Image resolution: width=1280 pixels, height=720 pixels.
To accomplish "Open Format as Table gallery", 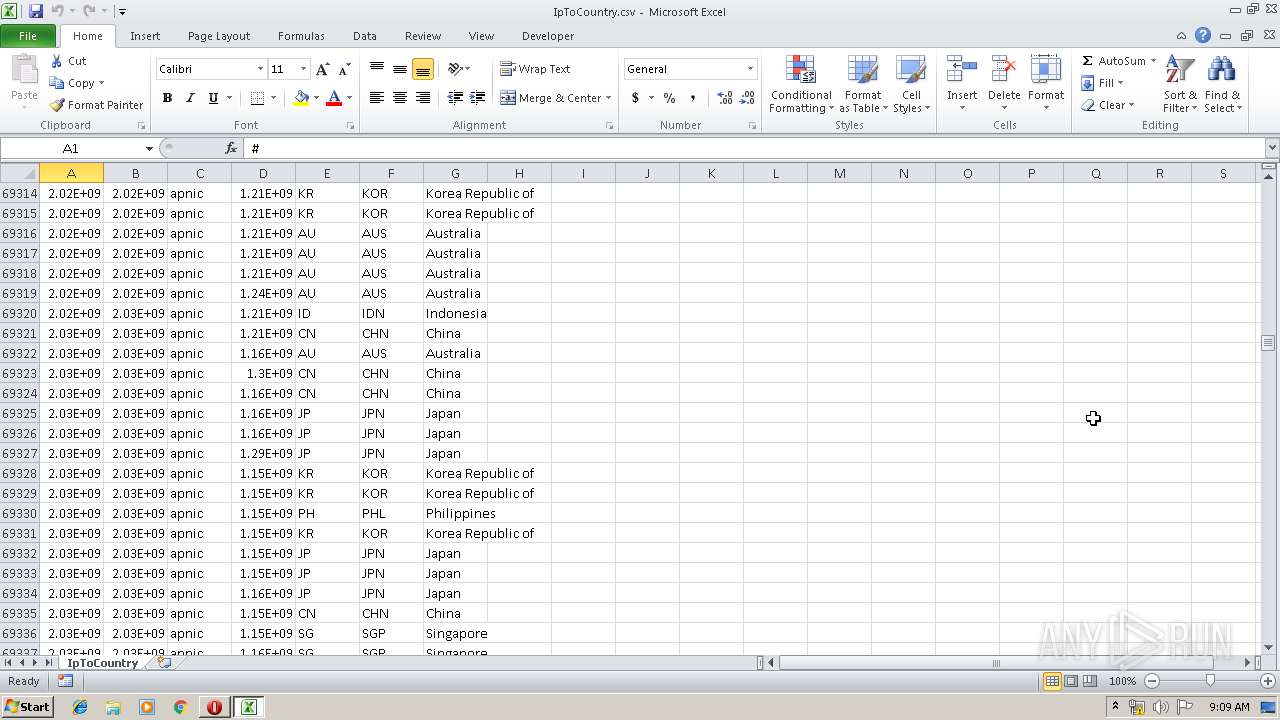I will click(x=863, y=86).
